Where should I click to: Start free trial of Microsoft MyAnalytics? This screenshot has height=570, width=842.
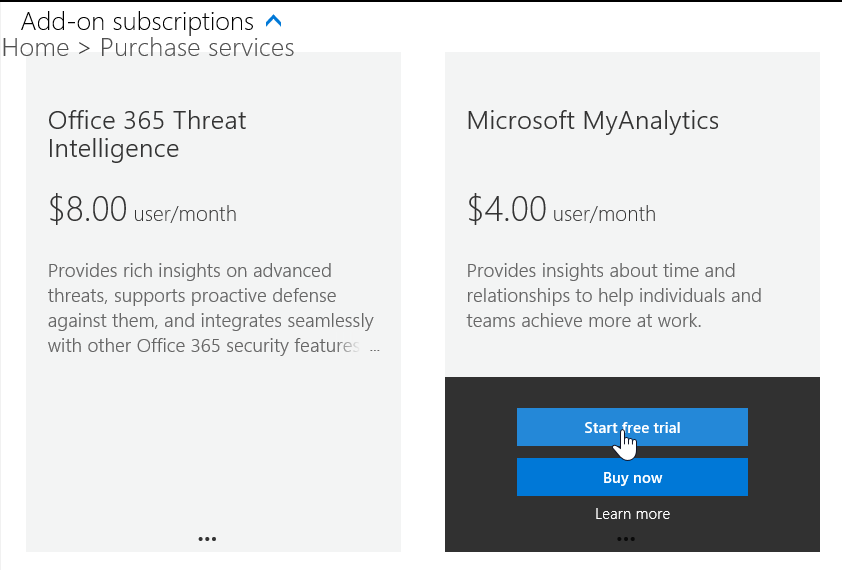(x=632, y=427)
